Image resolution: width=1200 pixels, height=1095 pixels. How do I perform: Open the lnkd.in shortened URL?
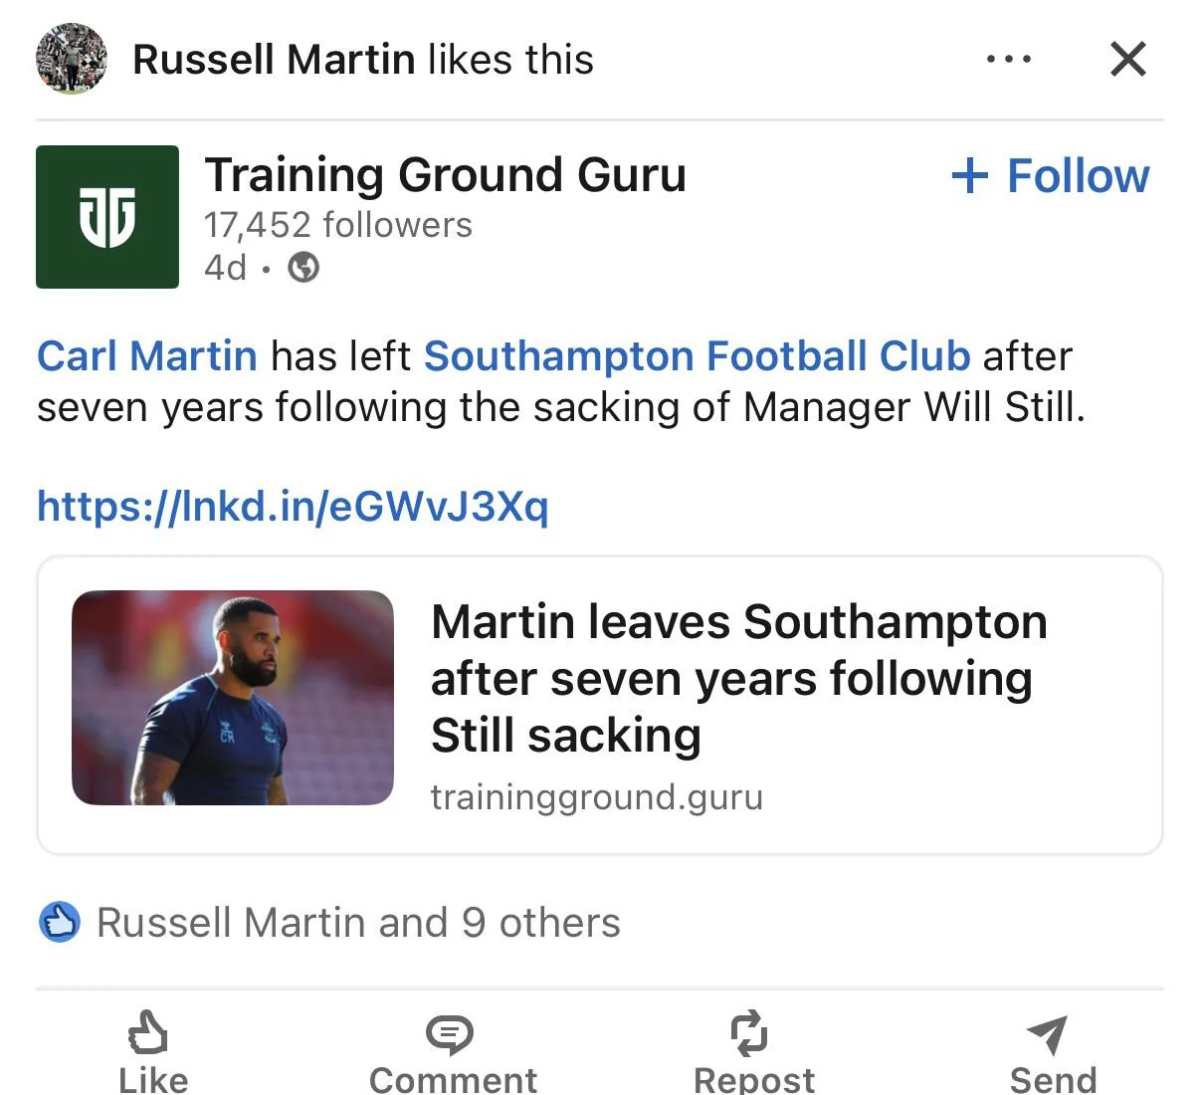click(x=293, y=506)
